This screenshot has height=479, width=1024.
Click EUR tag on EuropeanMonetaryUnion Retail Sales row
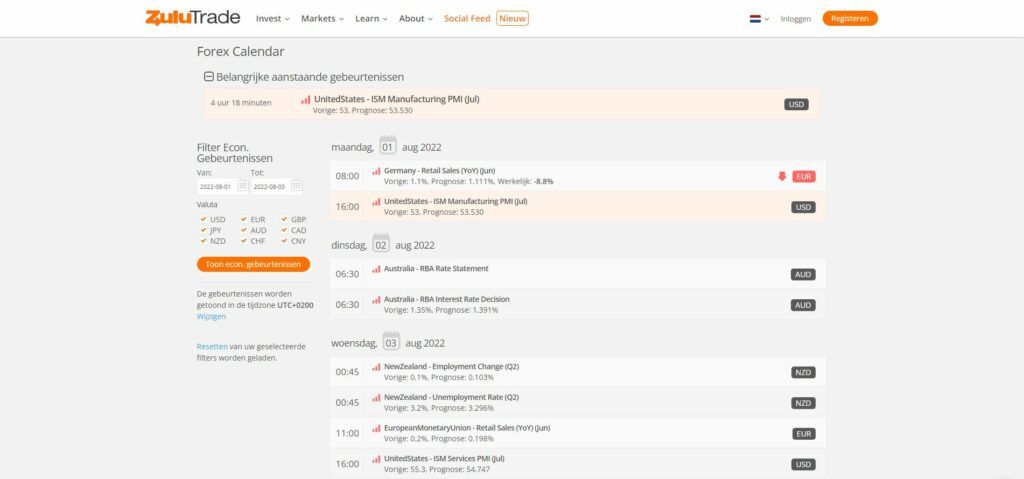click(804, 434)
